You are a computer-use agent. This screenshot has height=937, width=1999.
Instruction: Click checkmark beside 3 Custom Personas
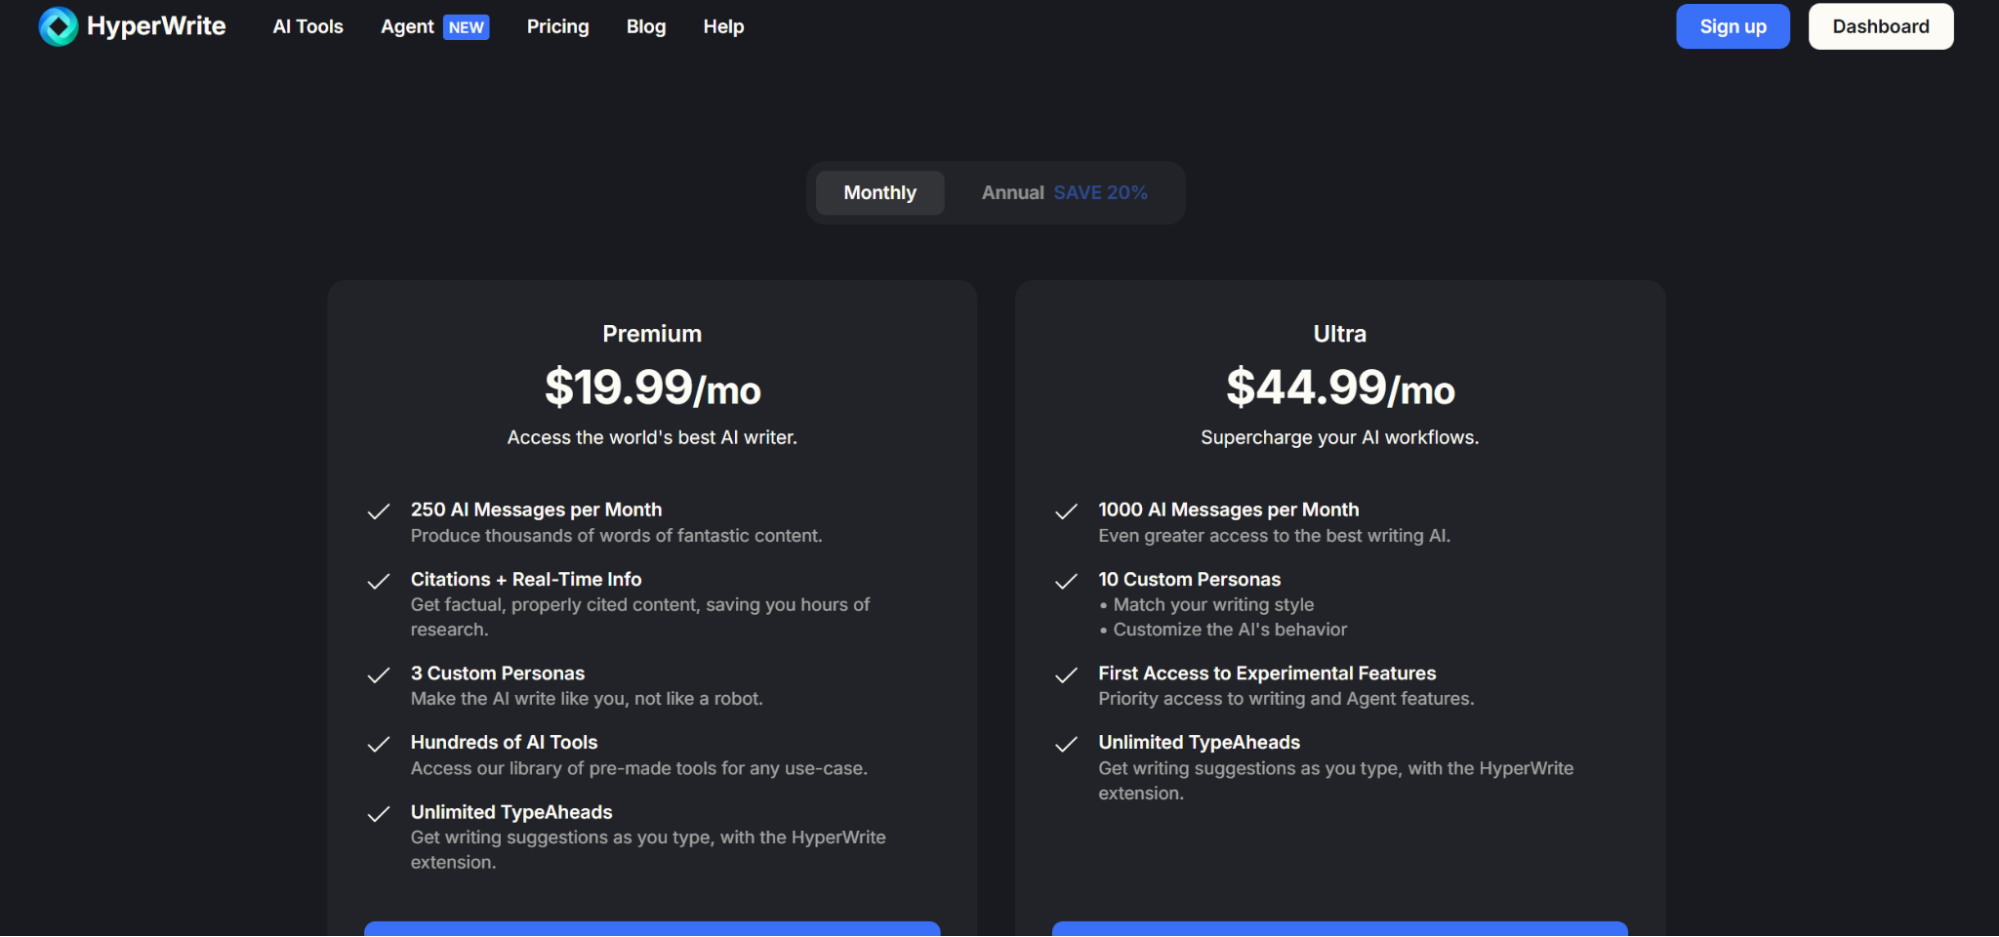378,676
